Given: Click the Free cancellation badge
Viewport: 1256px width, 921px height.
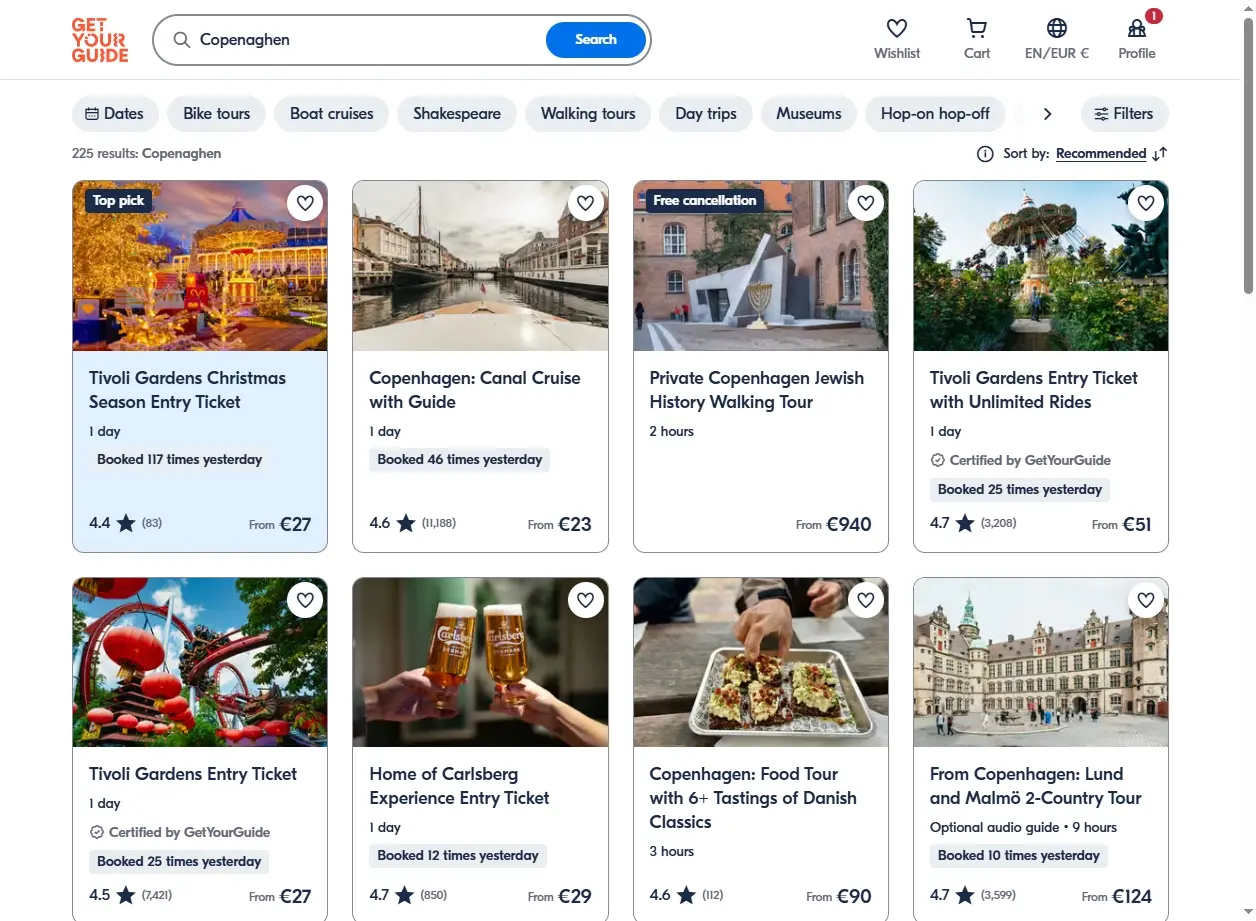Looking at the screenshot, I should (x=705, y=201).
